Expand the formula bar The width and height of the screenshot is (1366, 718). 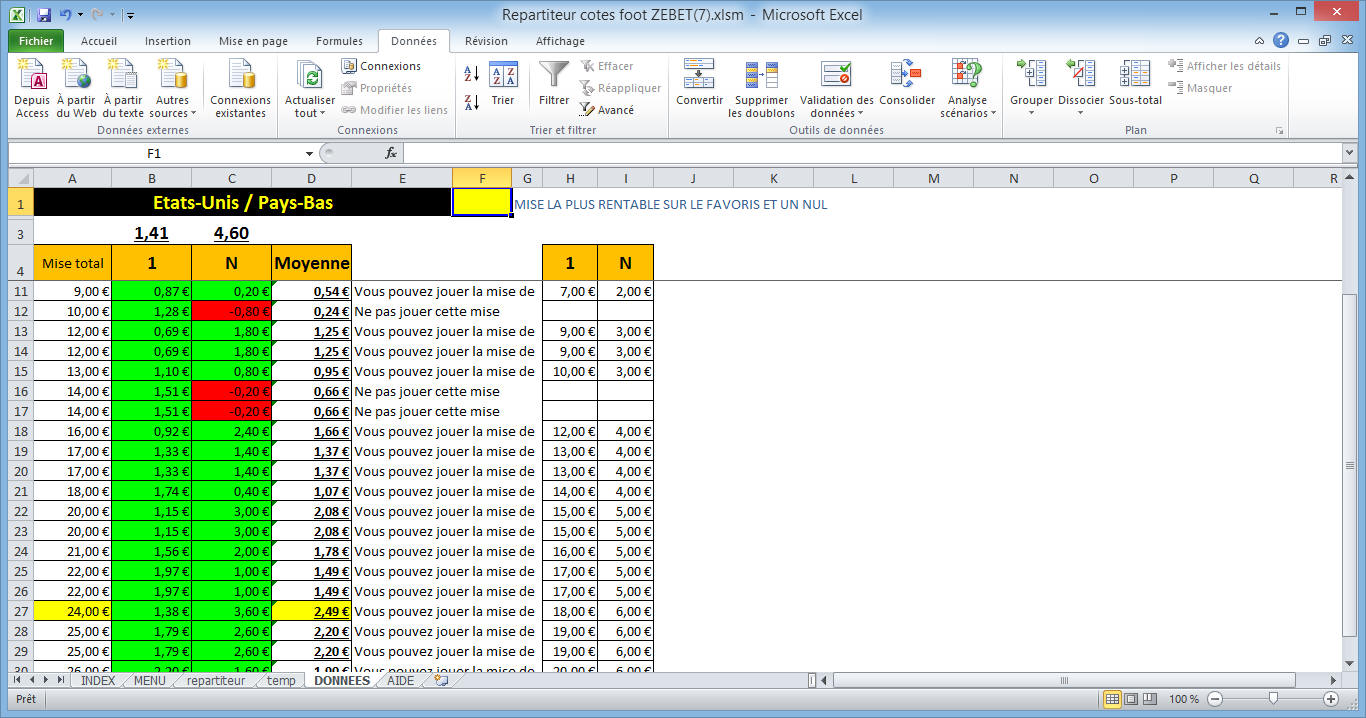click(x=1350, y=153)
